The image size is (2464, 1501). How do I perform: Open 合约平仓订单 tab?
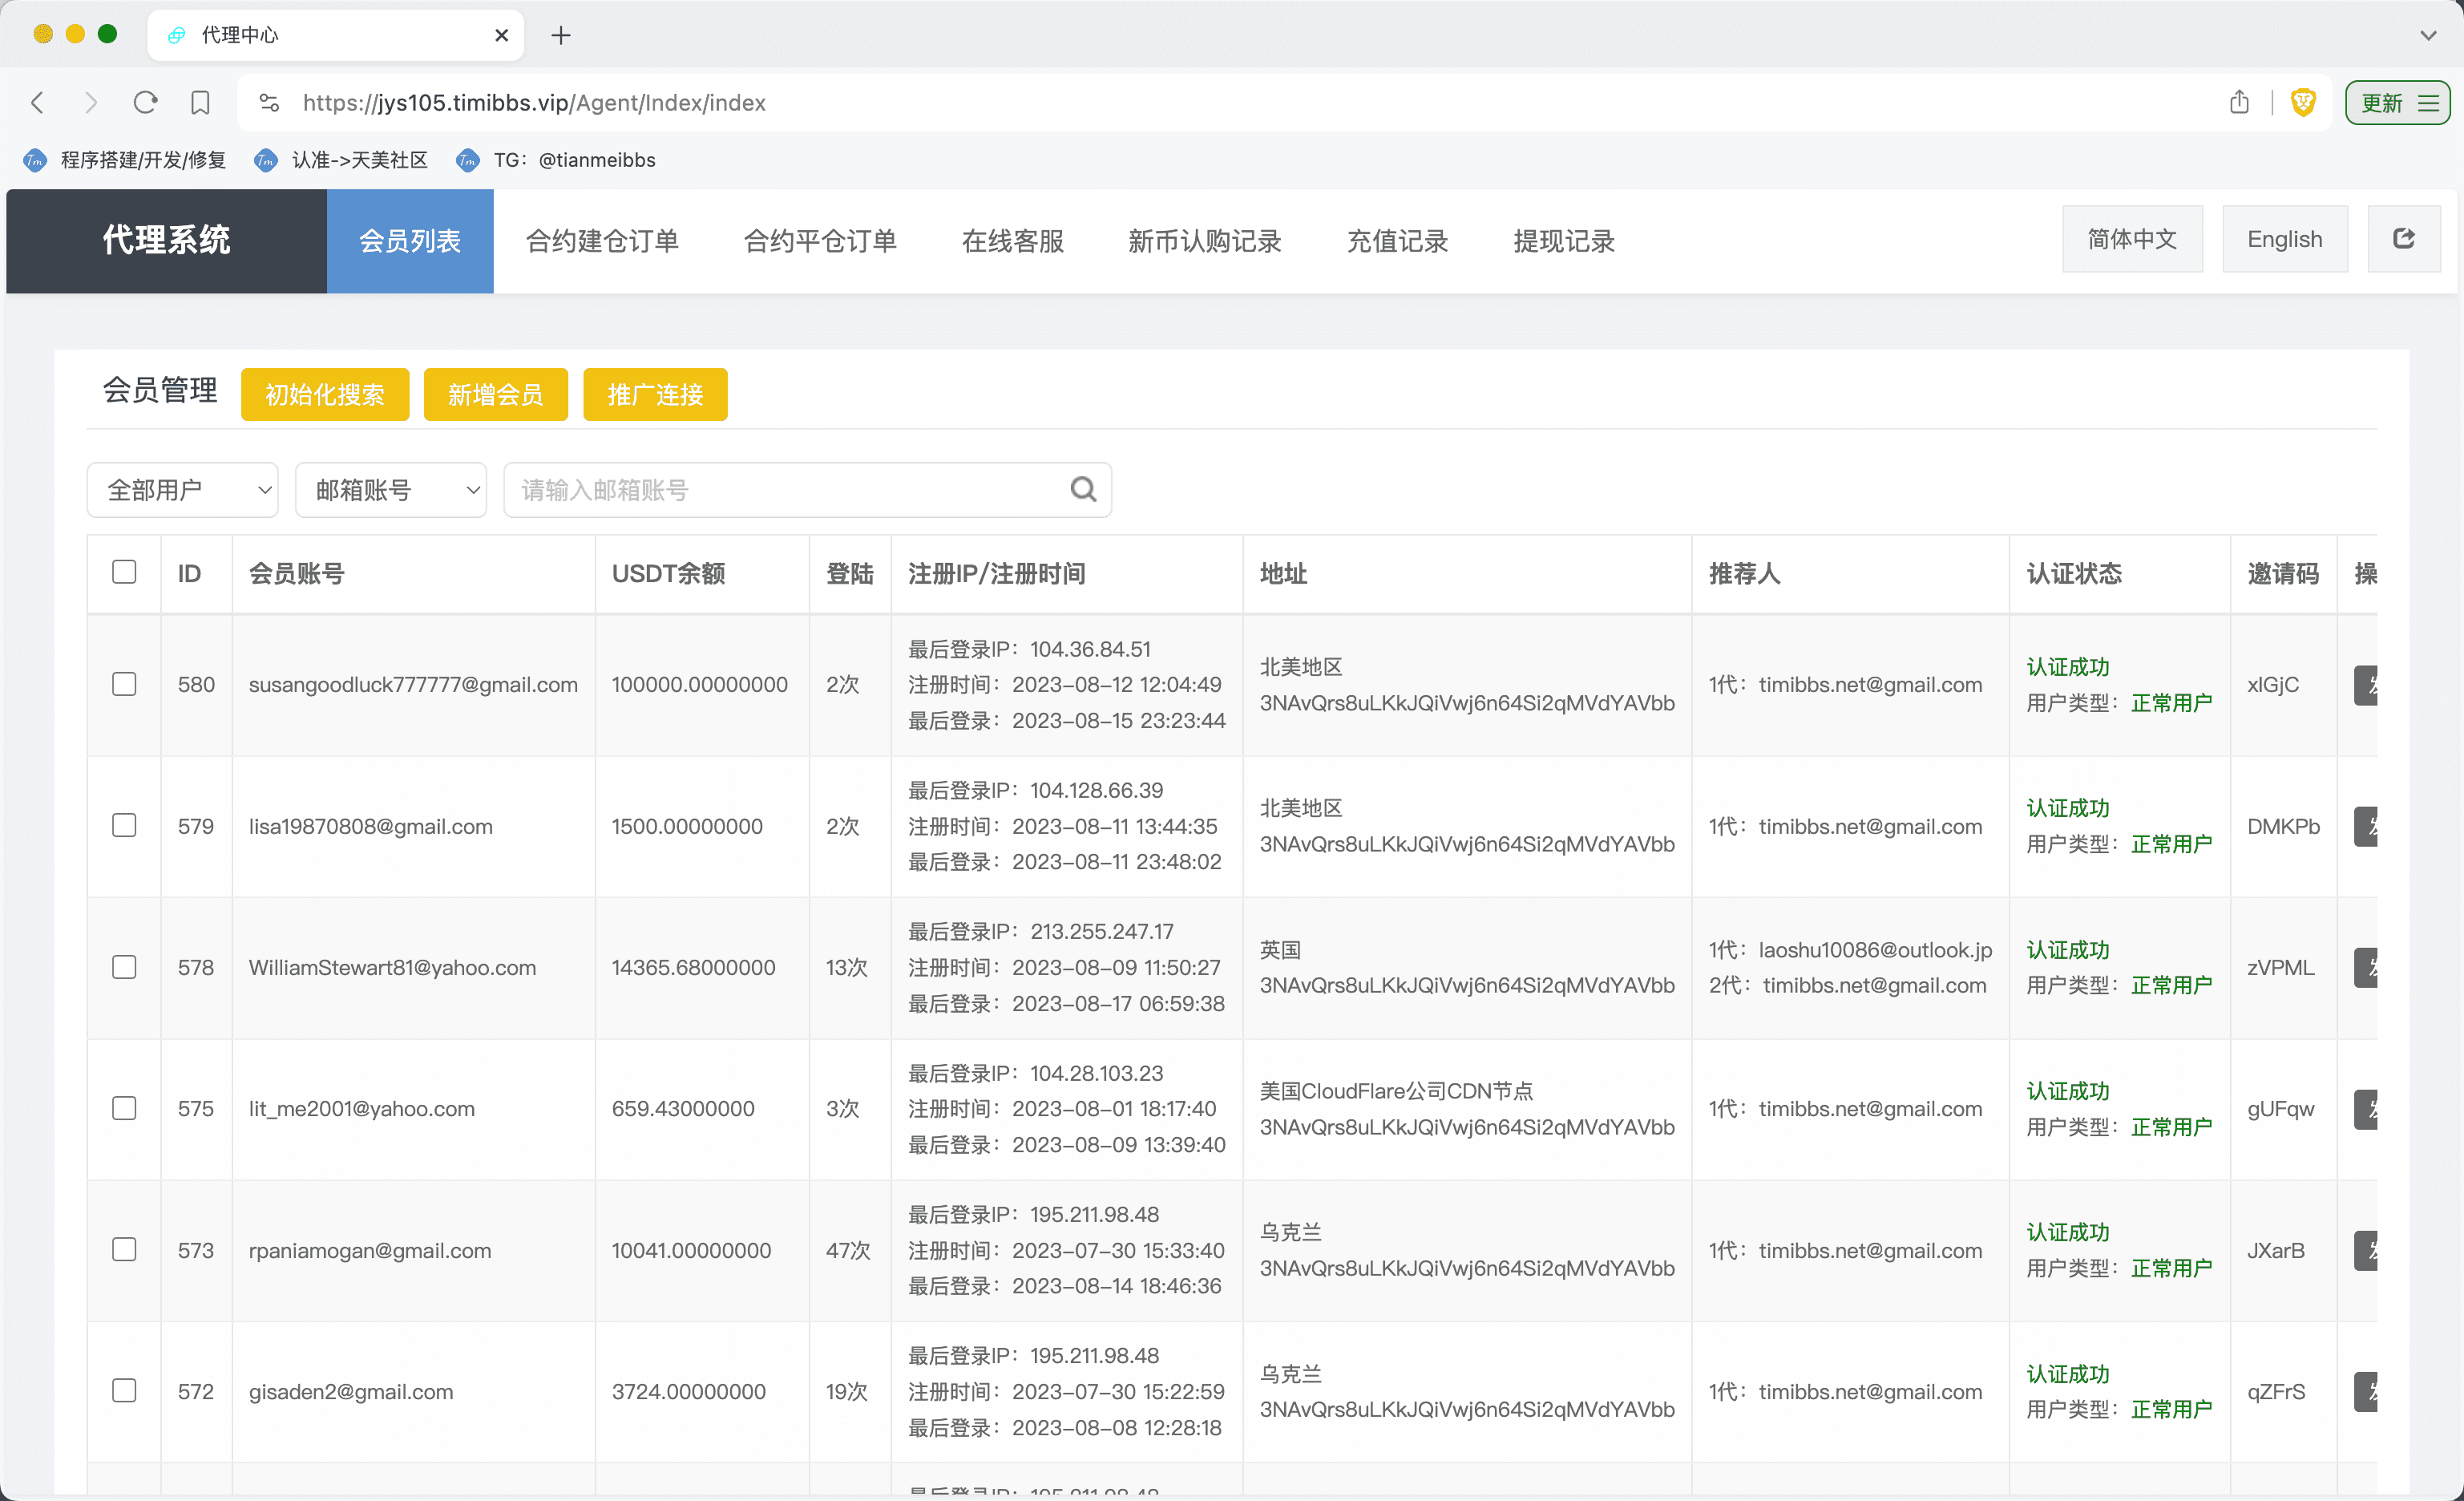820,241
